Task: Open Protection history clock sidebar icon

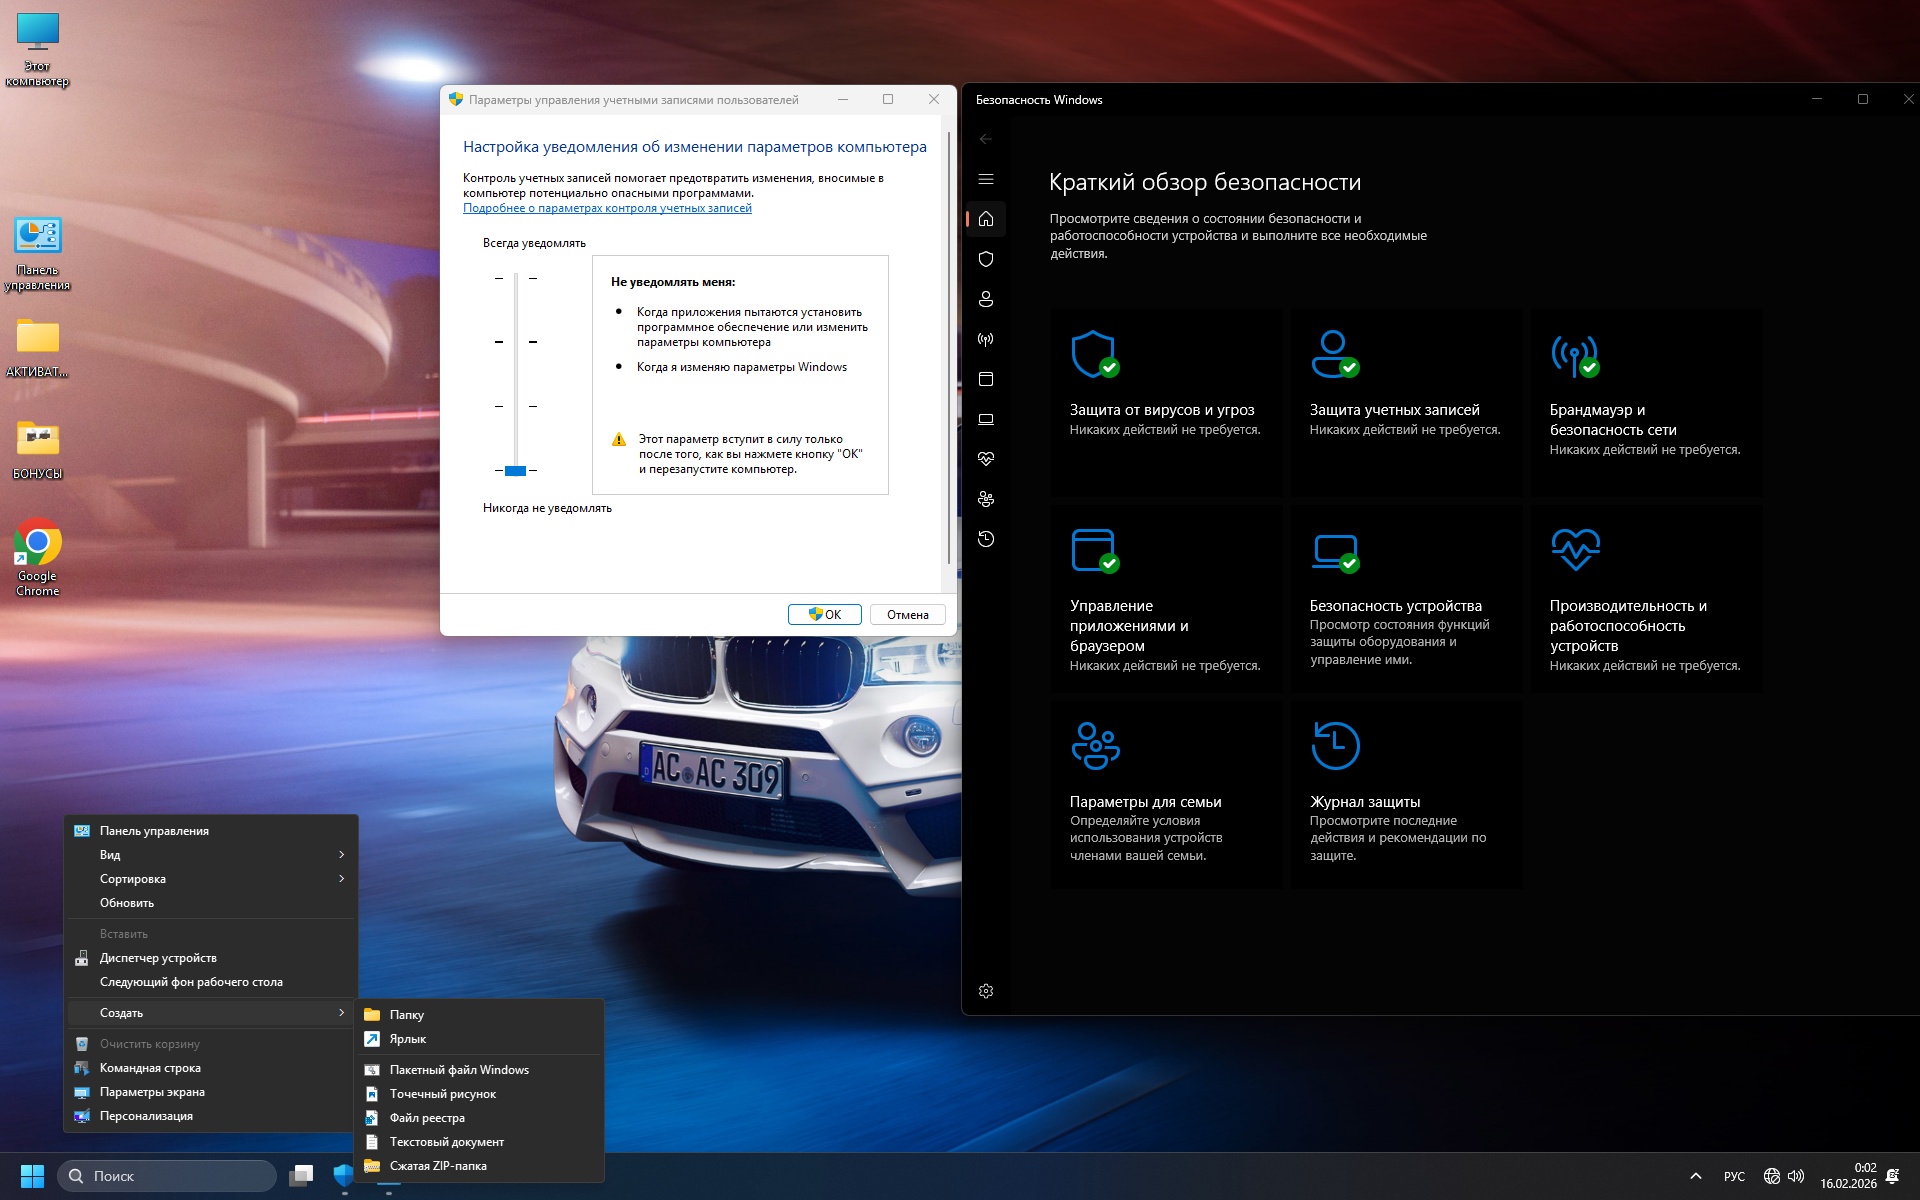Action: (986, 539)
